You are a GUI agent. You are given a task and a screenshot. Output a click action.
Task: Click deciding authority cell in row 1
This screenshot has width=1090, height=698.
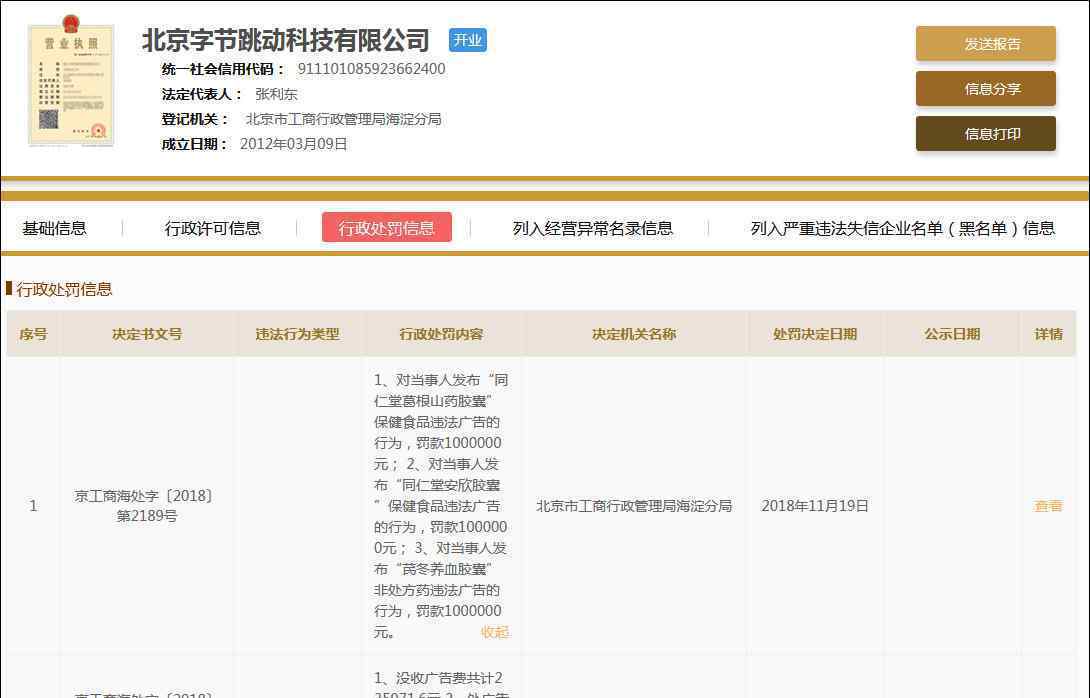click(634, 506)
